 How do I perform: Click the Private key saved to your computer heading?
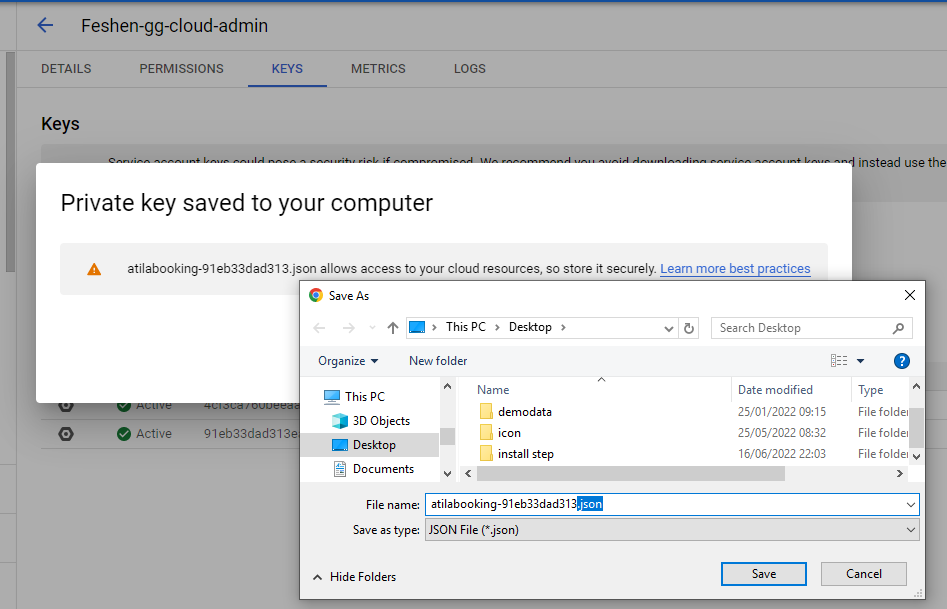(x=246, y=204)
